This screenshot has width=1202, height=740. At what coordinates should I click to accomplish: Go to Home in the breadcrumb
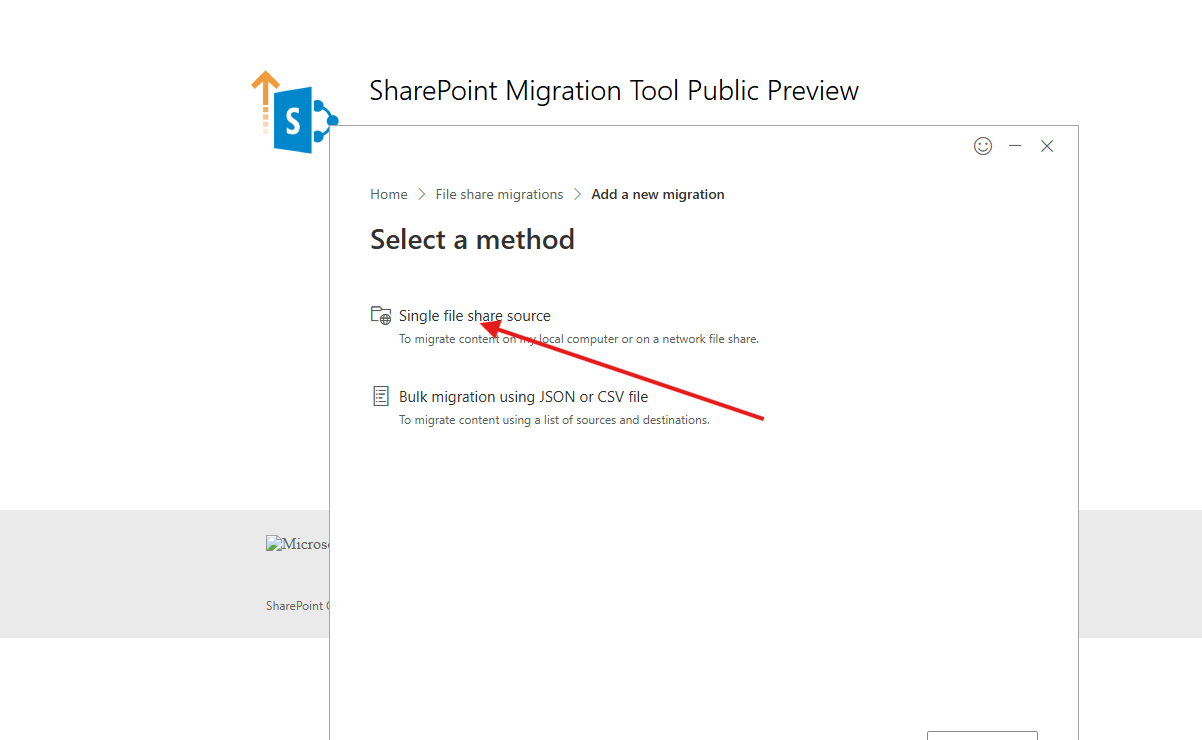(x=389, y=195)
